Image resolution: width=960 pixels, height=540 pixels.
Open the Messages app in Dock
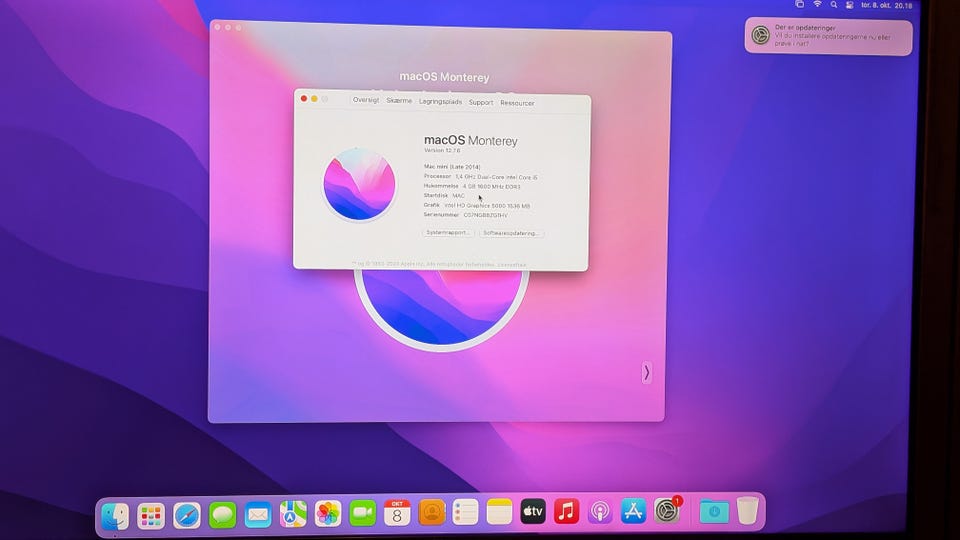(x=222, y=515)
